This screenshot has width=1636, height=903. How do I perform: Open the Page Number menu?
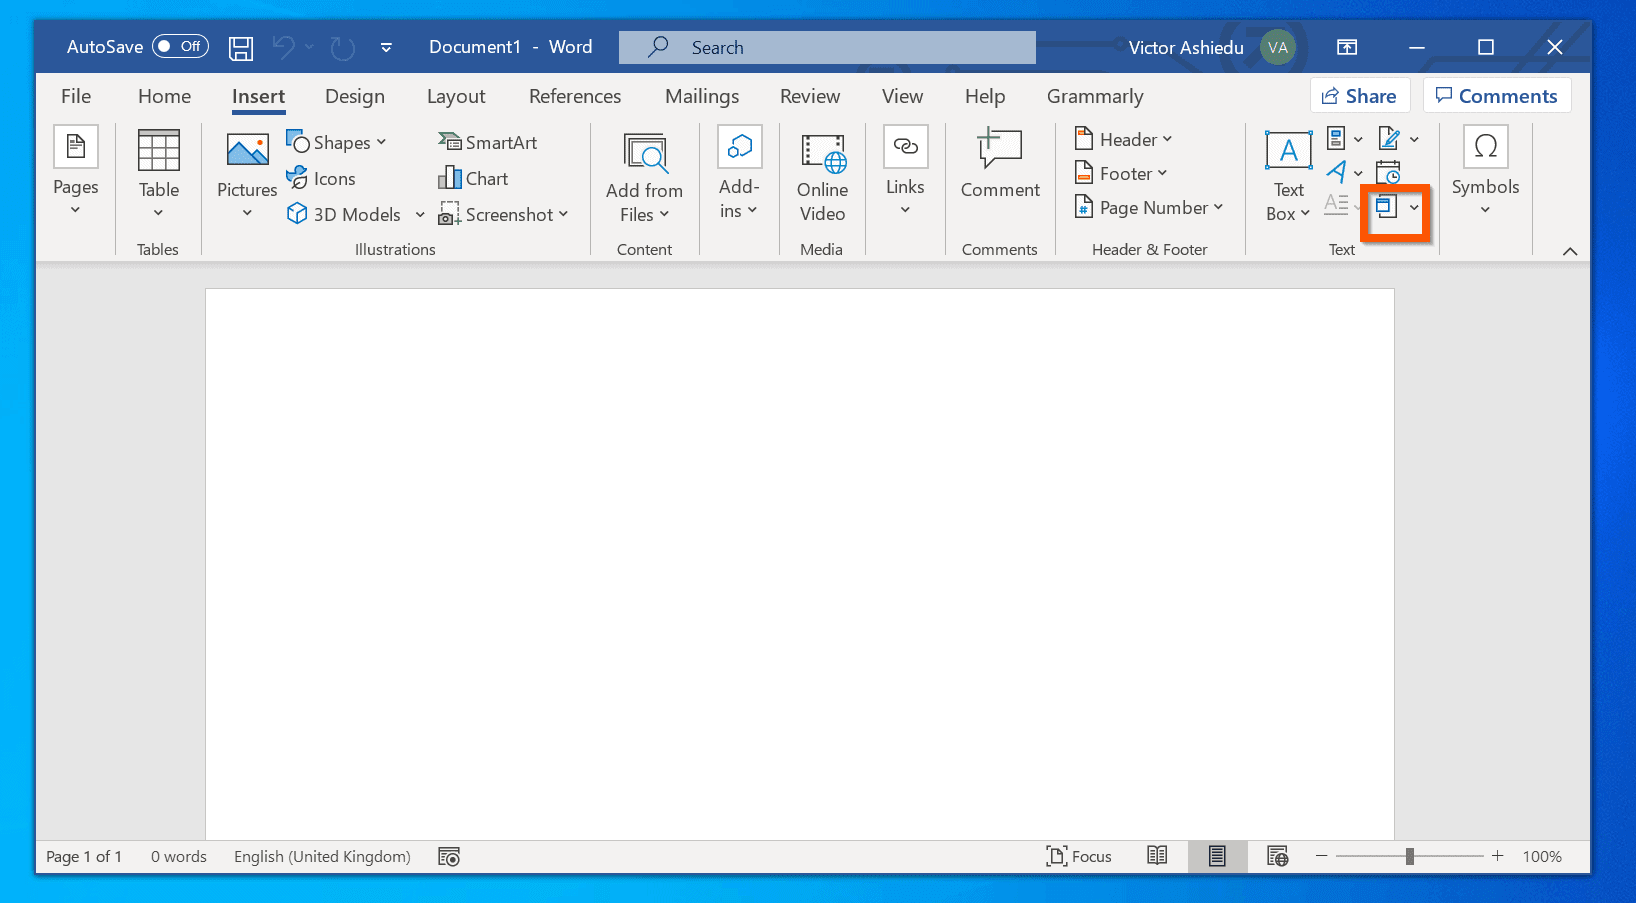pos(1149,207)
